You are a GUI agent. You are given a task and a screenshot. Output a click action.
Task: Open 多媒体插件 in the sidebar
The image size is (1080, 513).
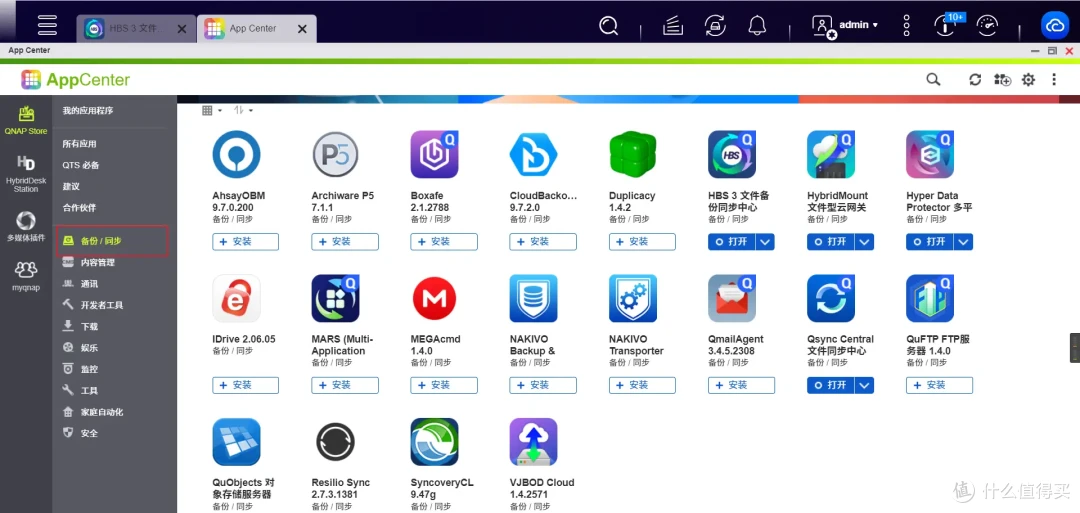(26, 227)
